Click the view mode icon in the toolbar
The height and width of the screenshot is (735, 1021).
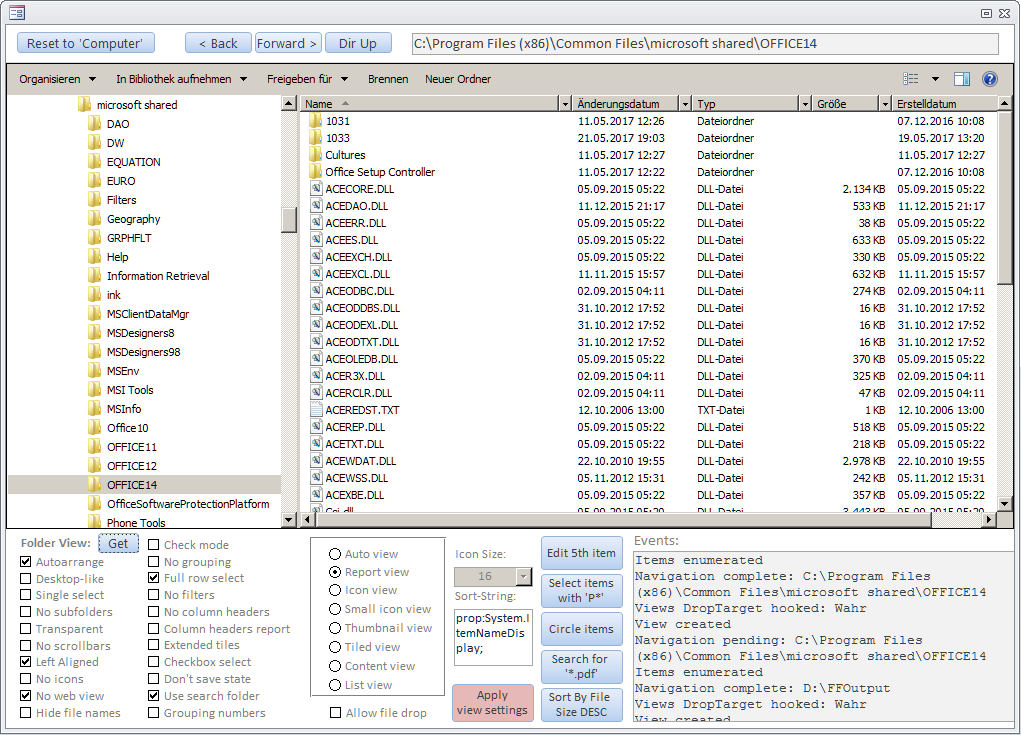[x=910, y=79]
